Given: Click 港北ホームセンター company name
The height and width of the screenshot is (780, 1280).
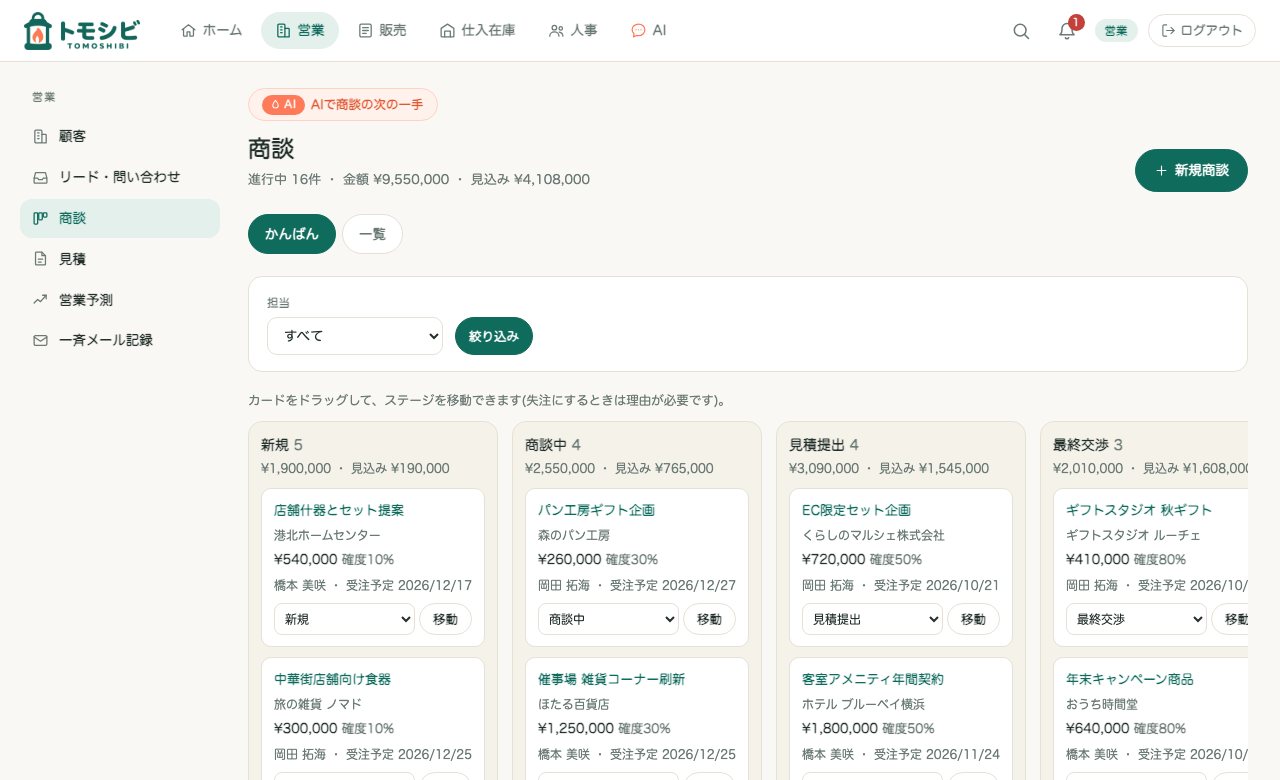Looking at the screenshot, I should point(327,535).
